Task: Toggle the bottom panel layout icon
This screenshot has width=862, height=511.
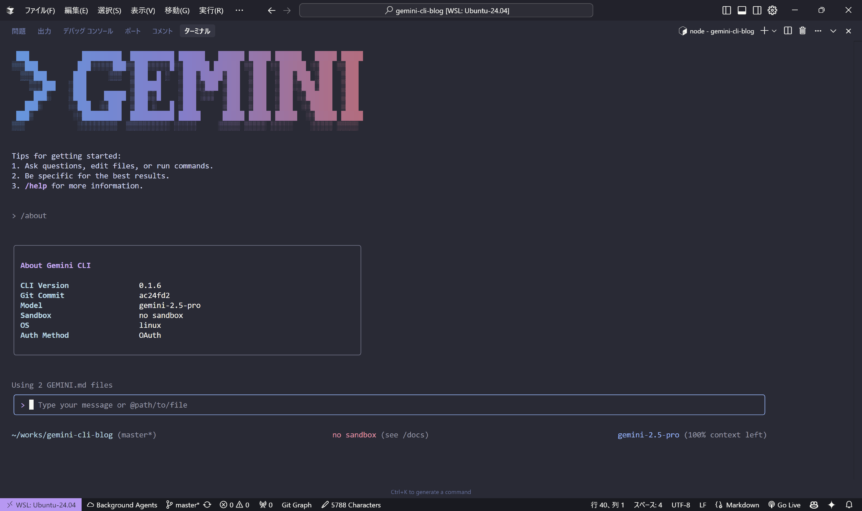Action: pyautogui.click(x=742, y=10)
